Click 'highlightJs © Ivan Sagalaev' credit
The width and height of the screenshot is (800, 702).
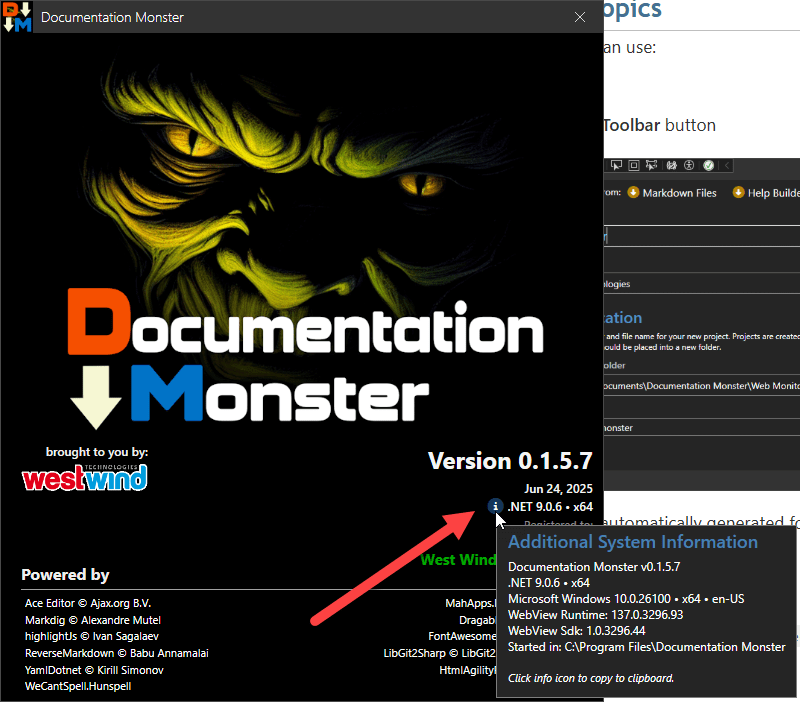coord(92,636)
